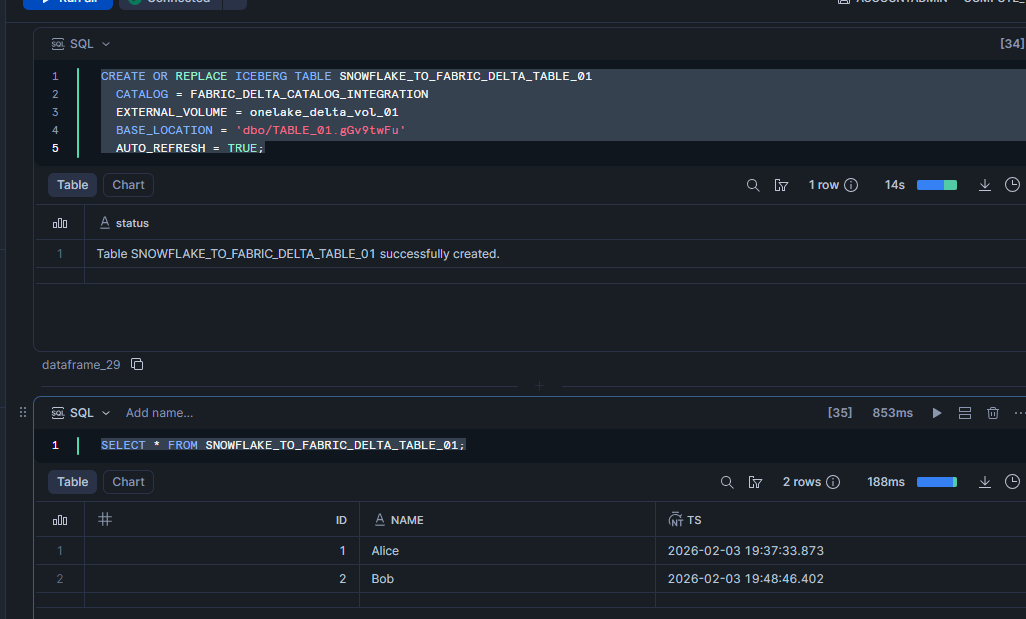
Task: Select Table tab in the first result
Action: click(x=73, y=185)
